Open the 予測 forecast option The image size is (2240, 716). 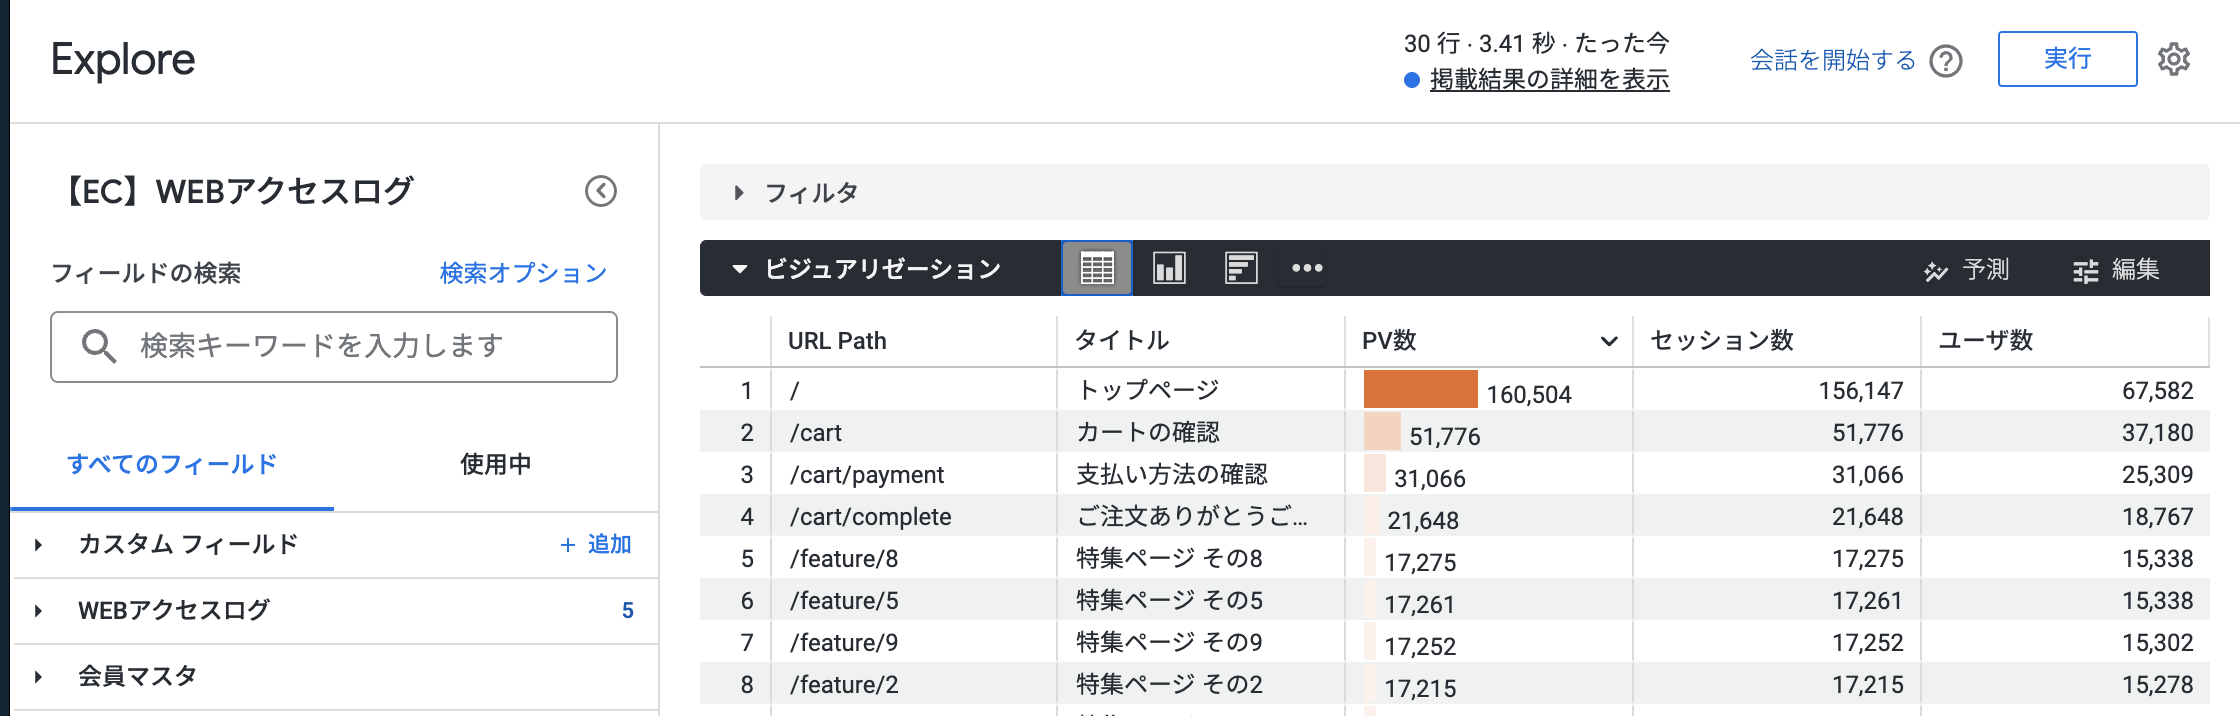click(1966, 270)
